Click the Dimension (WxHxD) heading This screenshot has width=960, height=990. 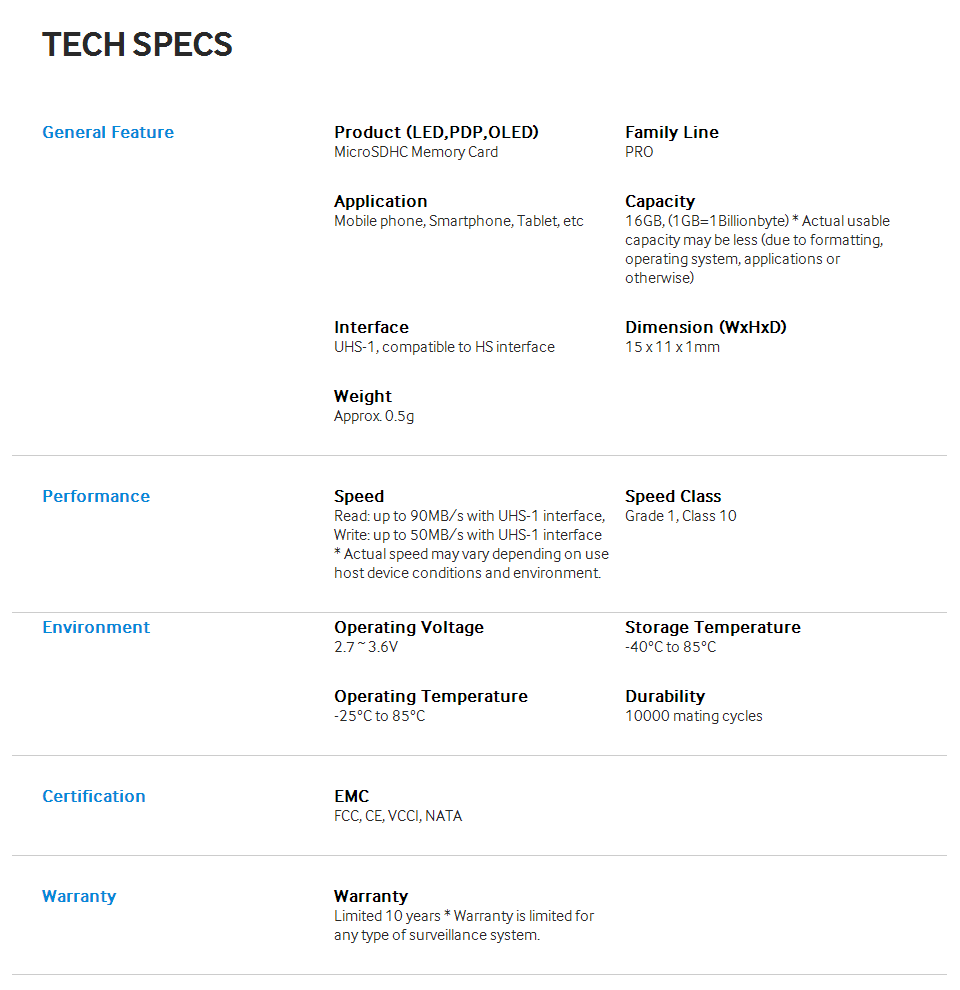click(705, 327)
